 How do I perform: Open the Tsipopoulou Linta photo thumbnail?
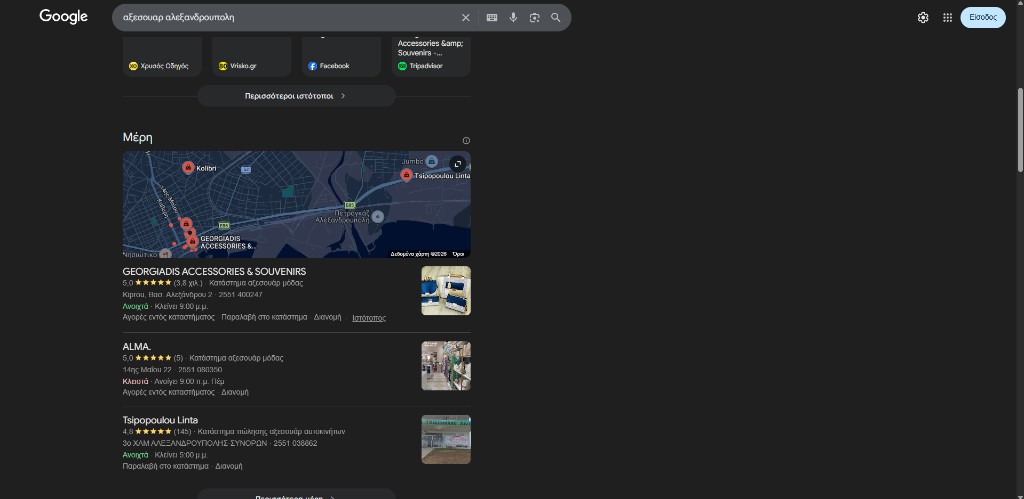click(446, 440)
